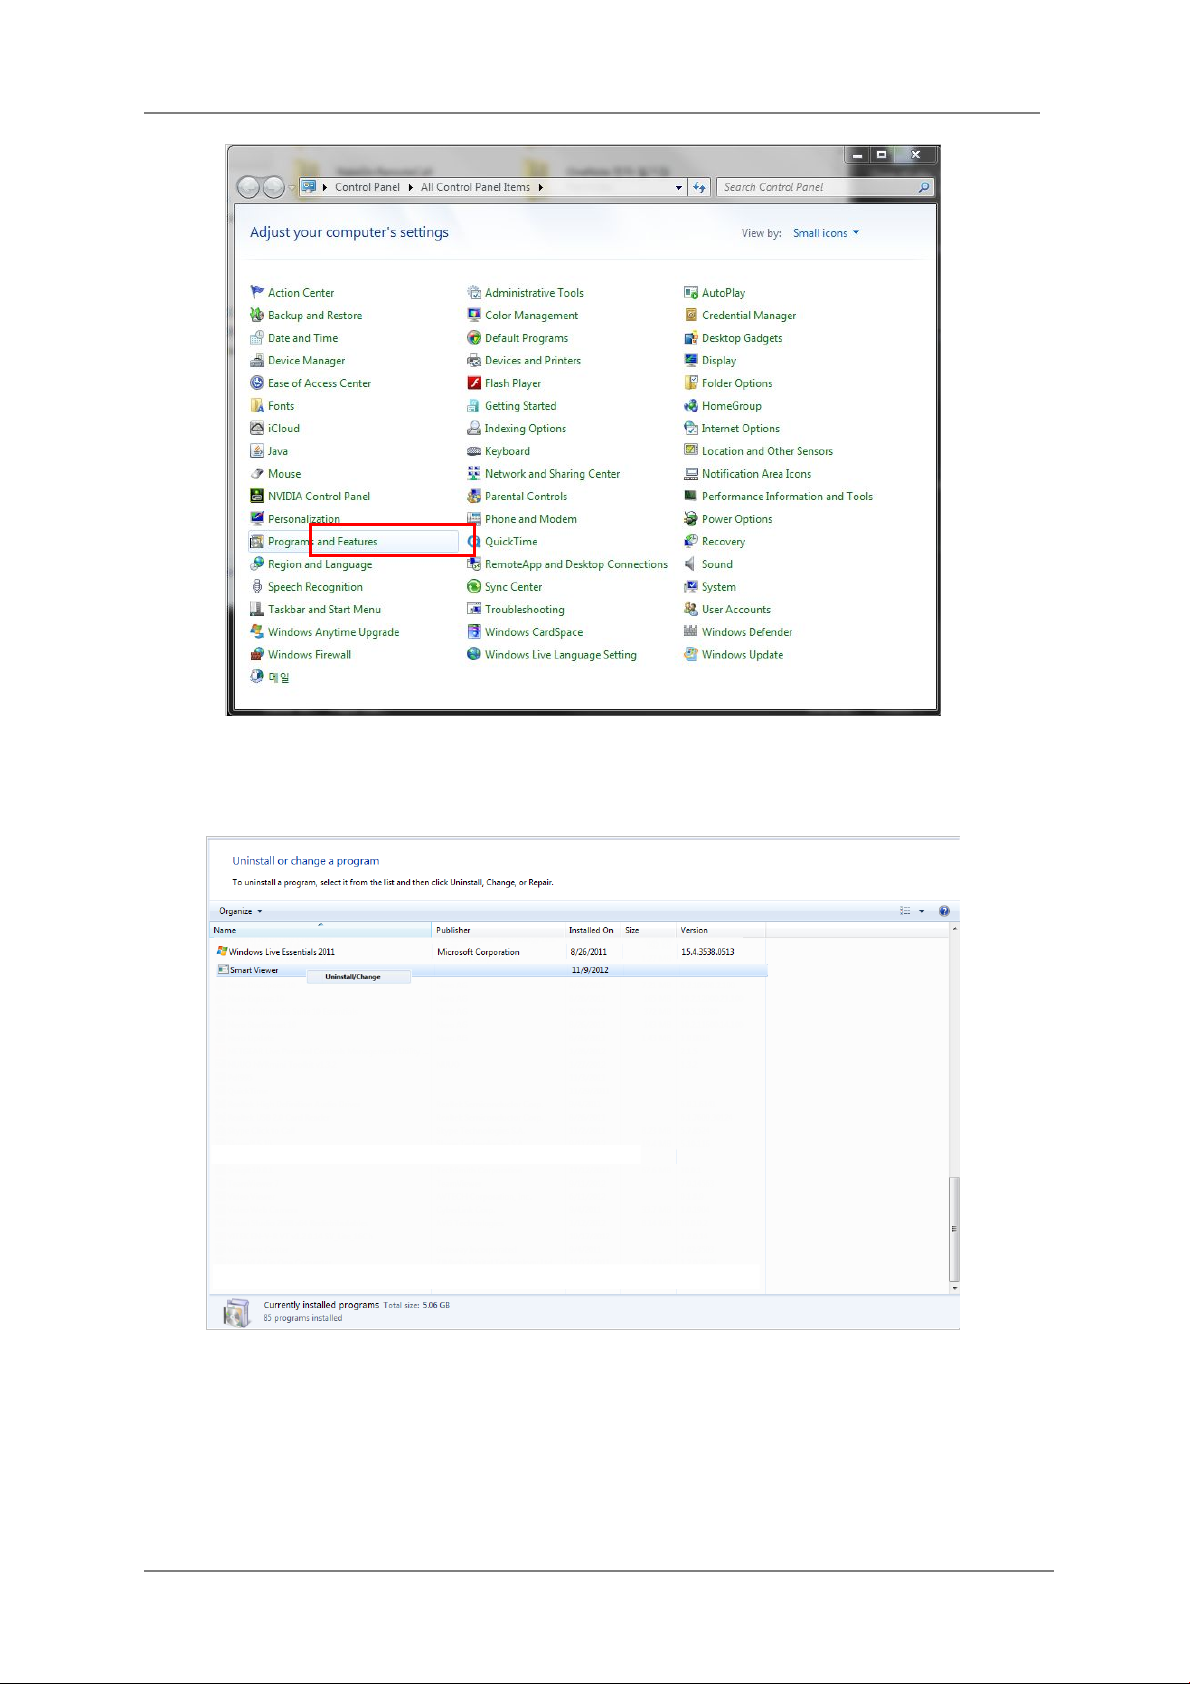The width and height of the screenshot is (1190, 1684).
Task: Click the HomeGroup icon
Action: (x=691, y=406)
